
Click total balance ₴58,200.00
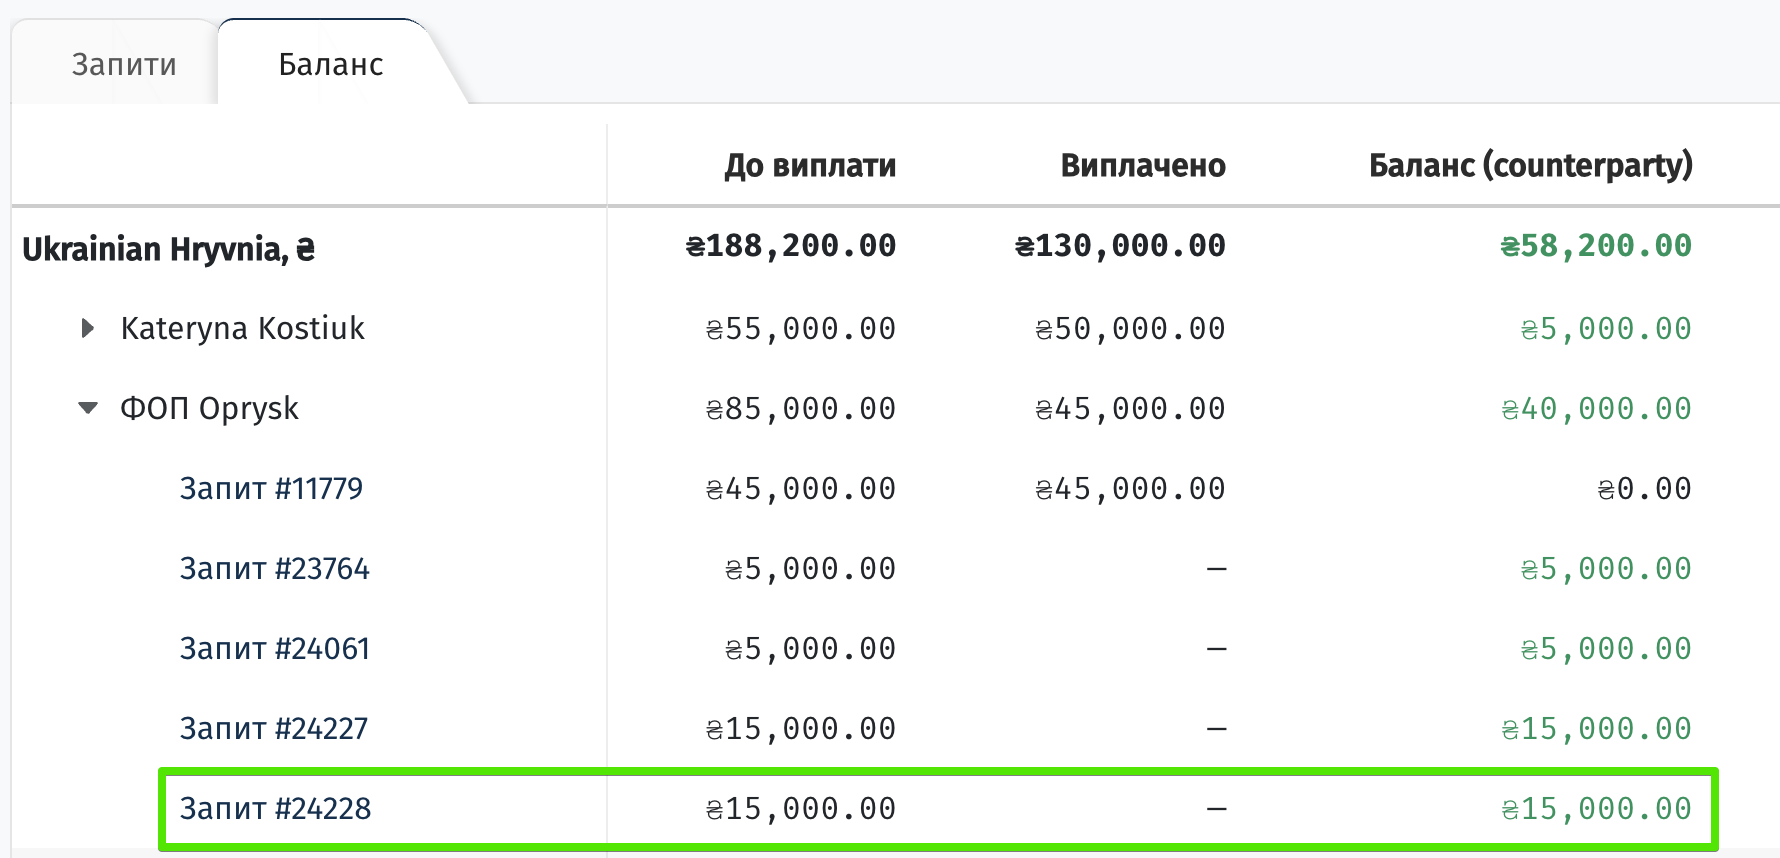(1596, 246)
